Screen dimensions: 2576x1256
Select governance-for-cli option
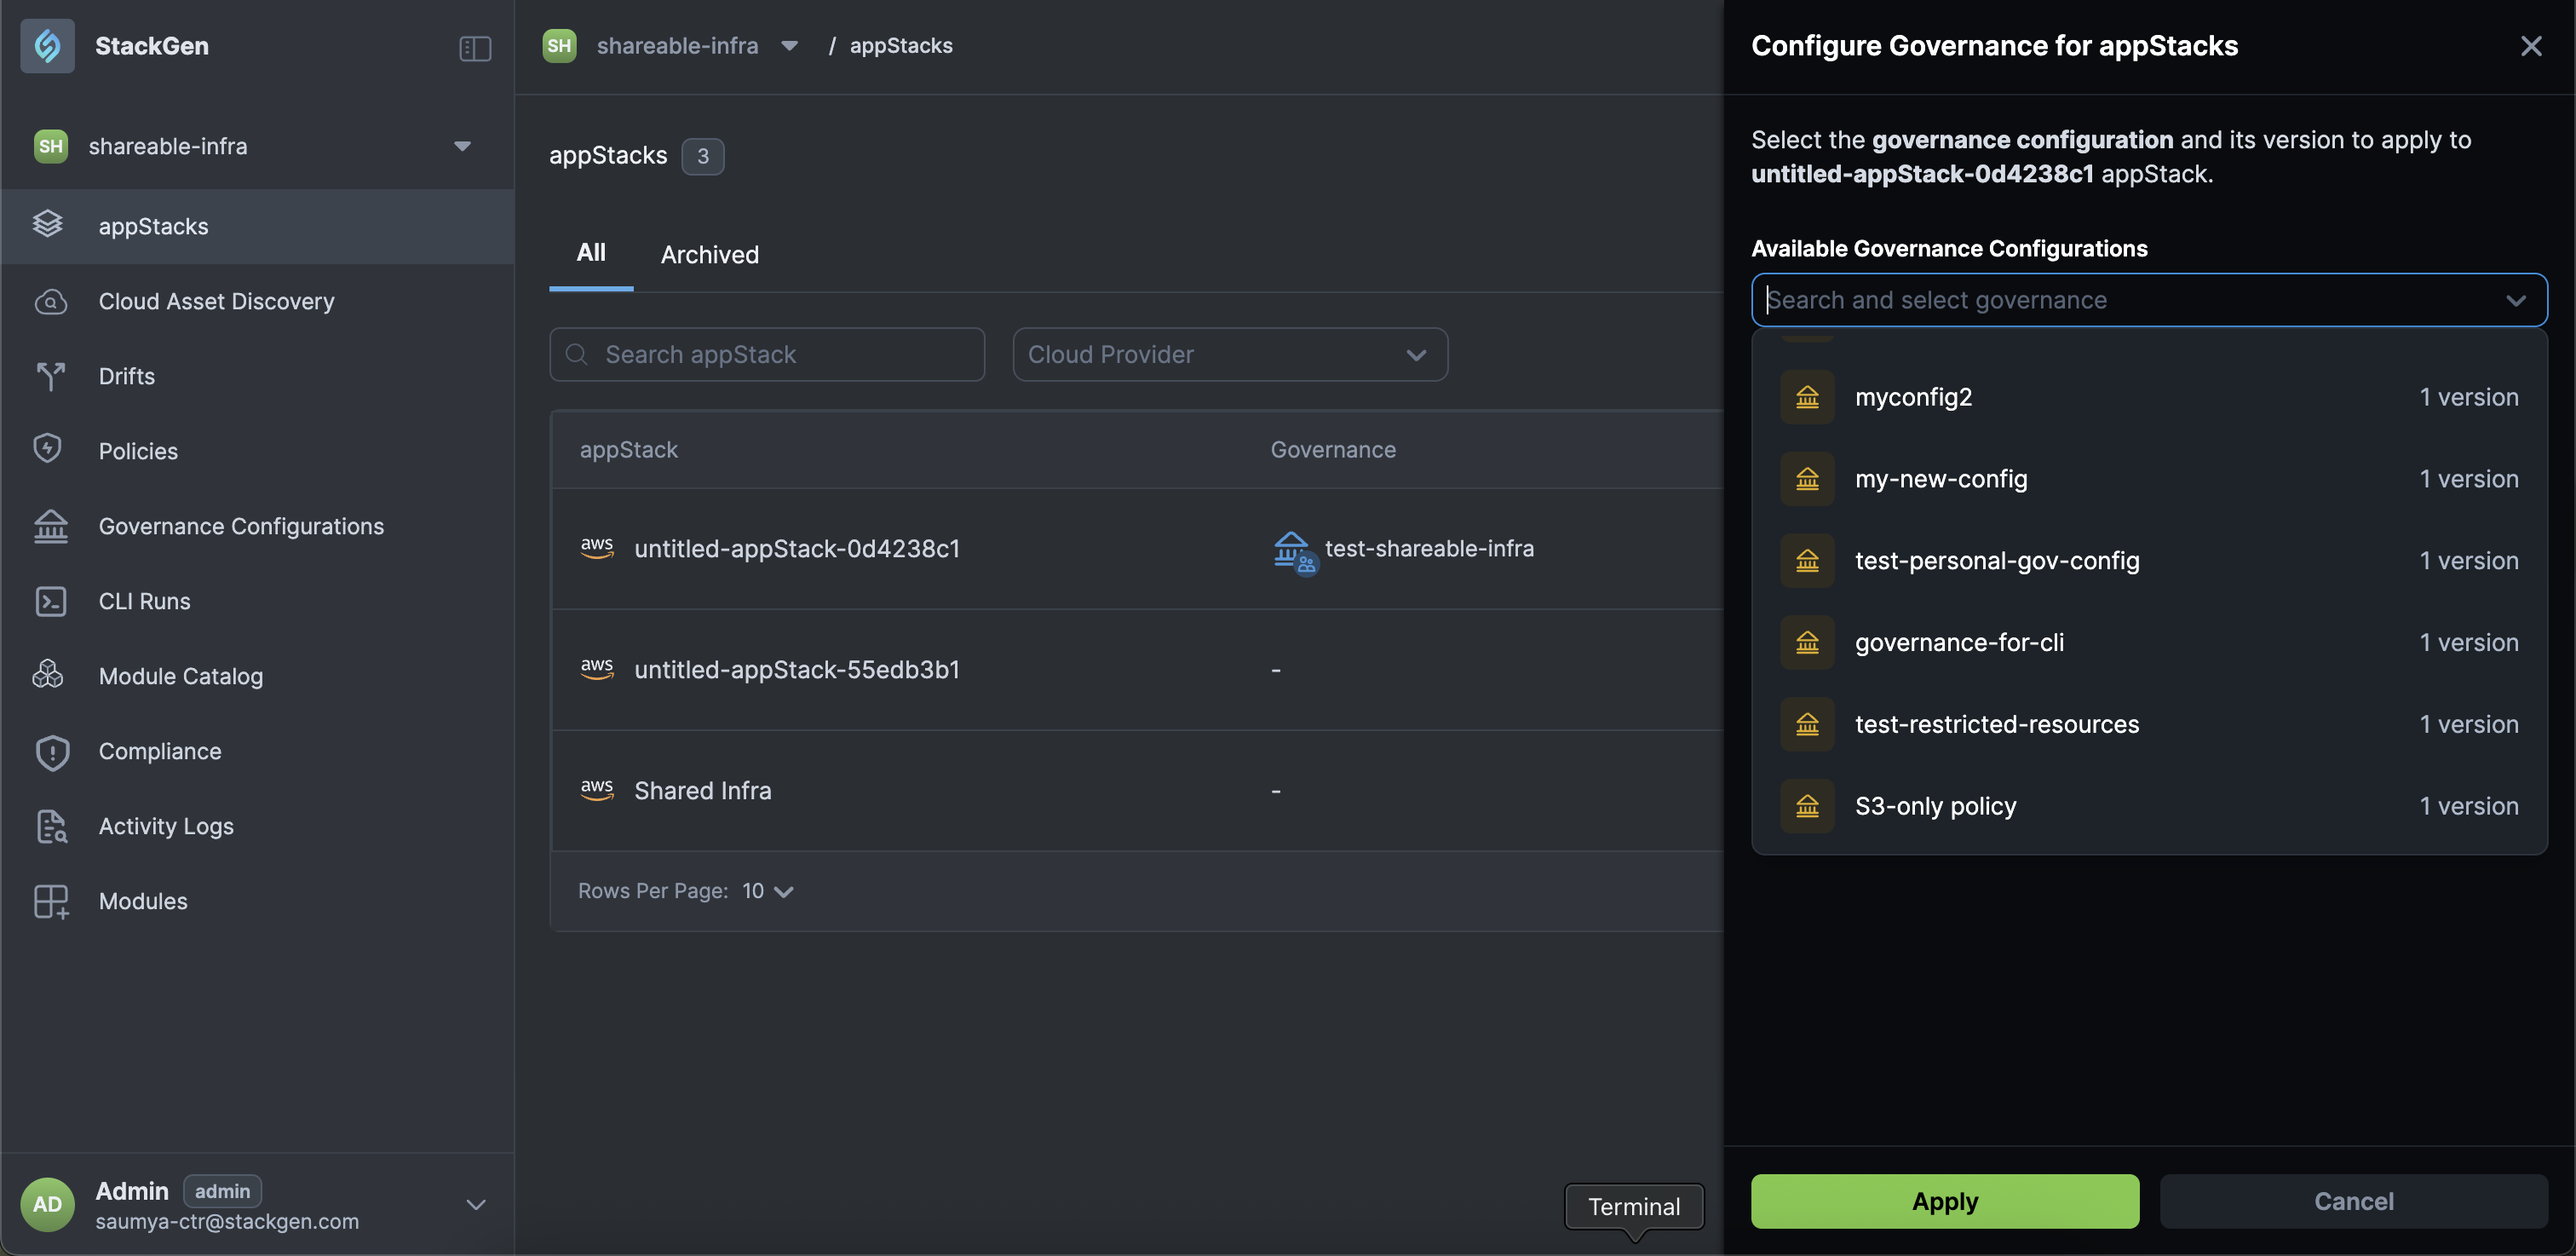pyautogui.click(x=2149, y=642)
